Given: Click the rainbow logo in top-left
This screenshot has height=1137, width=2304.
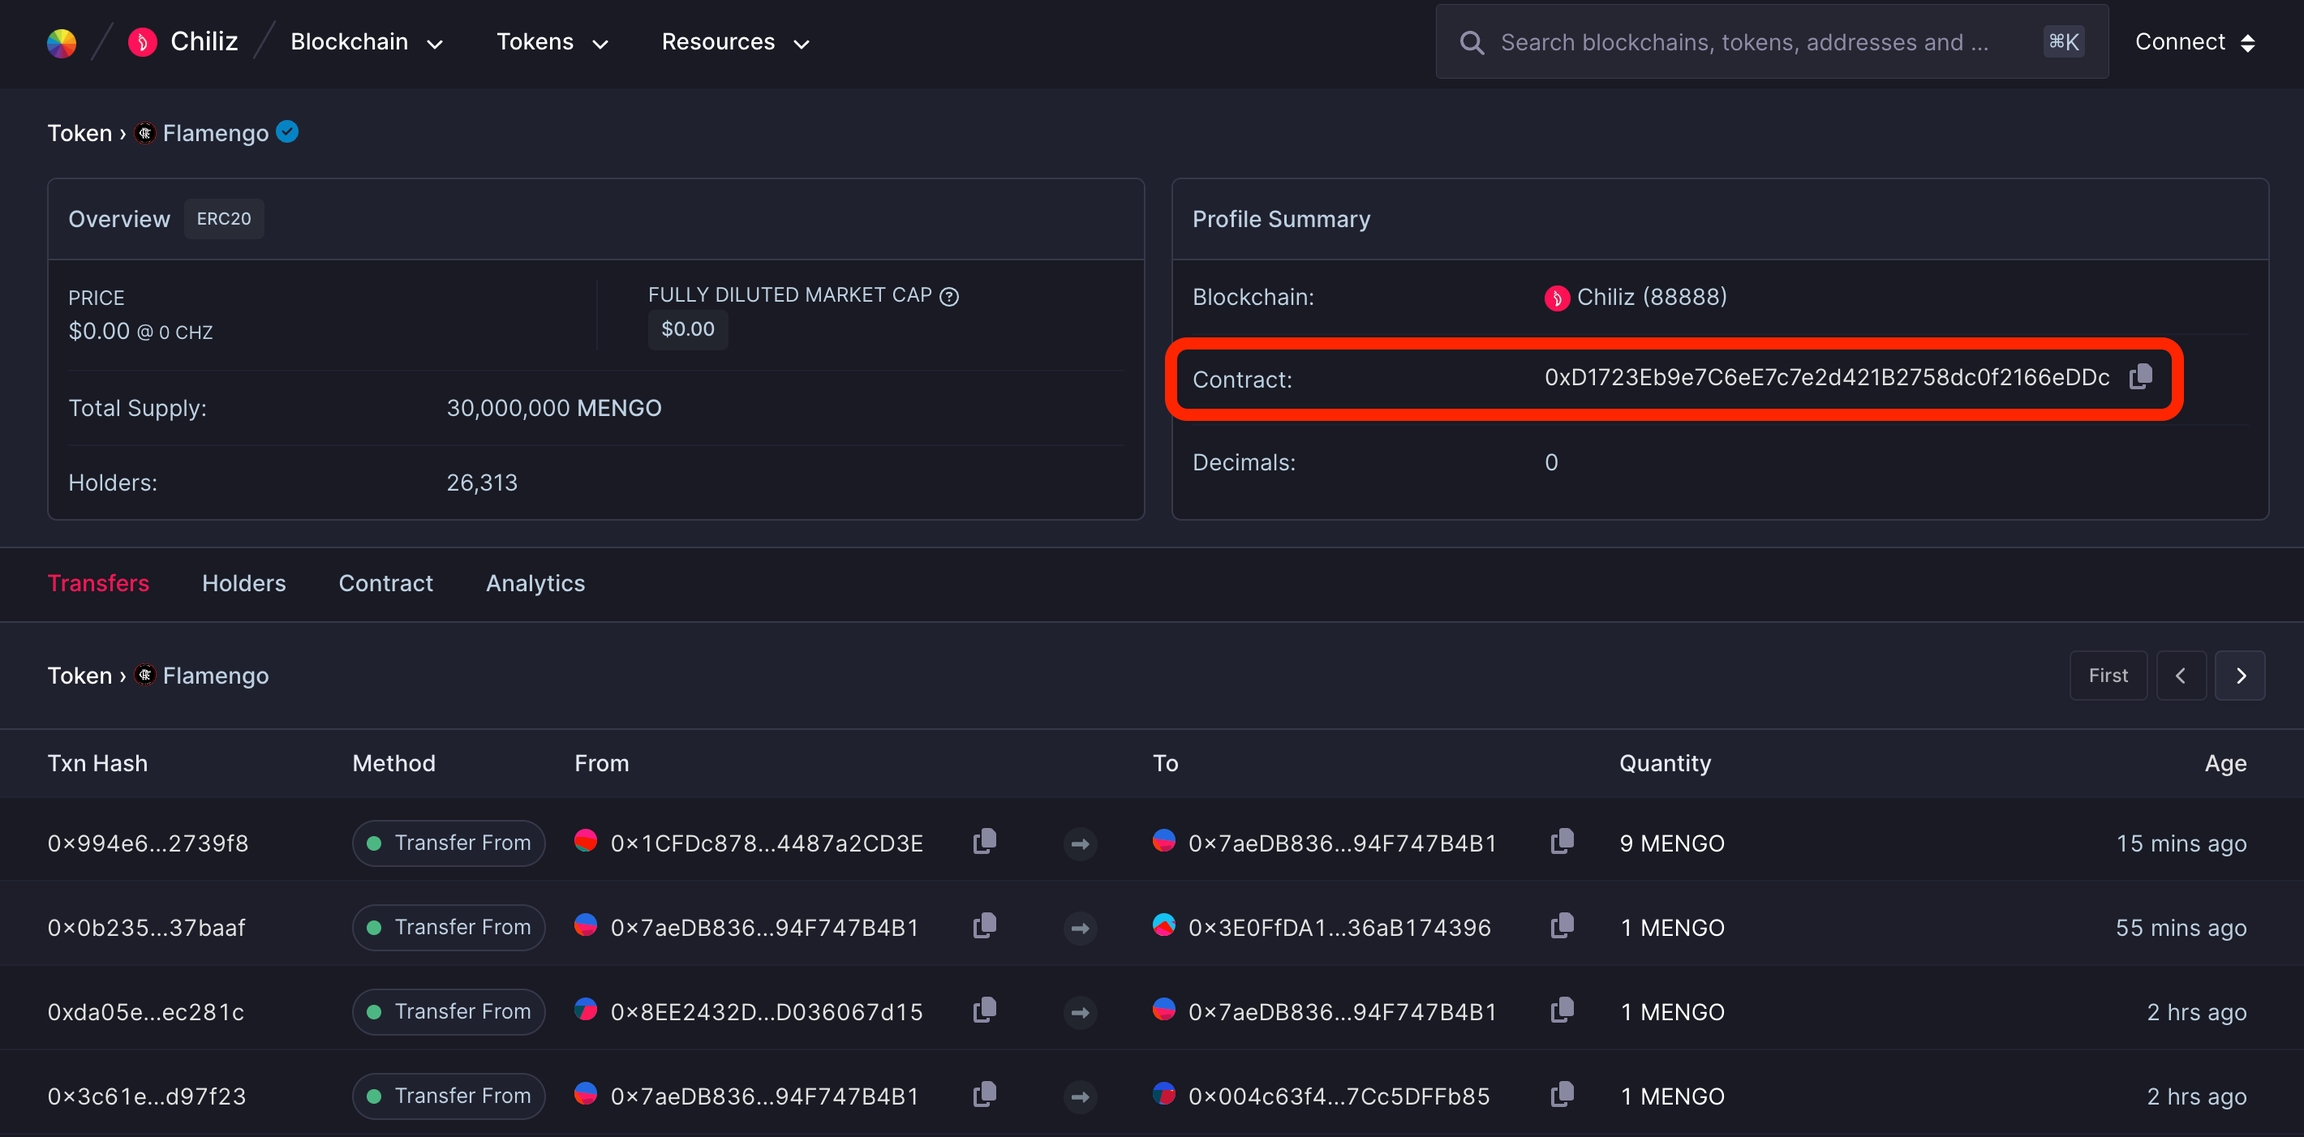Looking at the screenshot, I should [x=62, y=42].
